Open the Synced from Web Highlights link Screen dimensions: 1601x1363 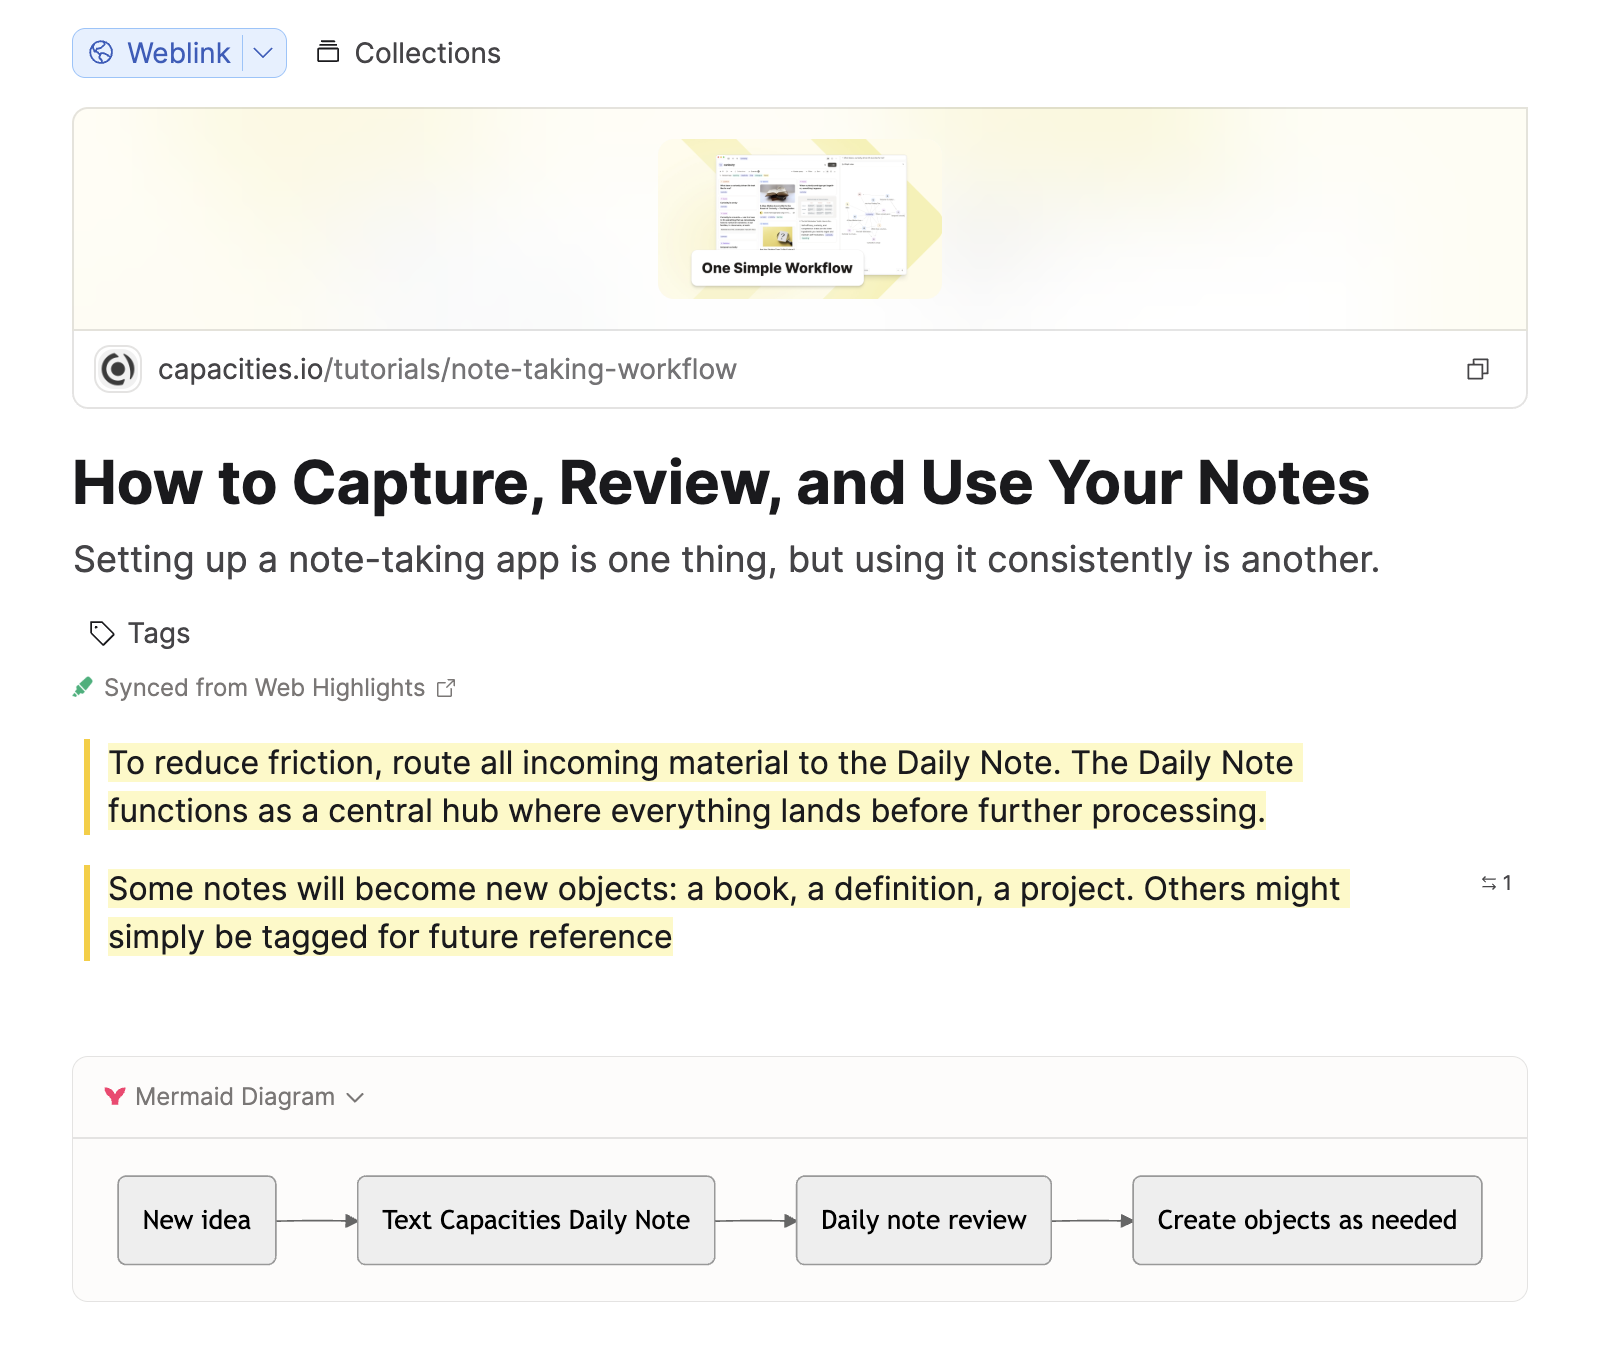click(264, 688)
